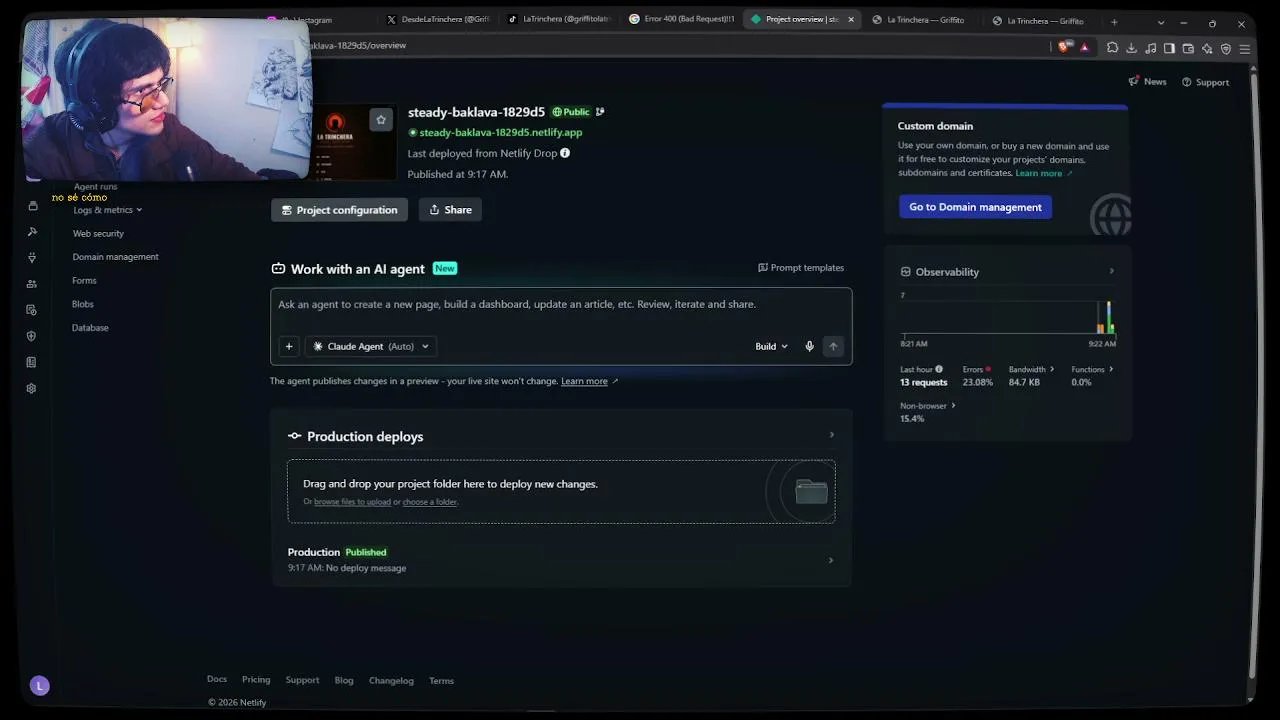The image size is (1280, 720).
Task: Open the Production Published deploy row
Action: click(x=561, y=560)
